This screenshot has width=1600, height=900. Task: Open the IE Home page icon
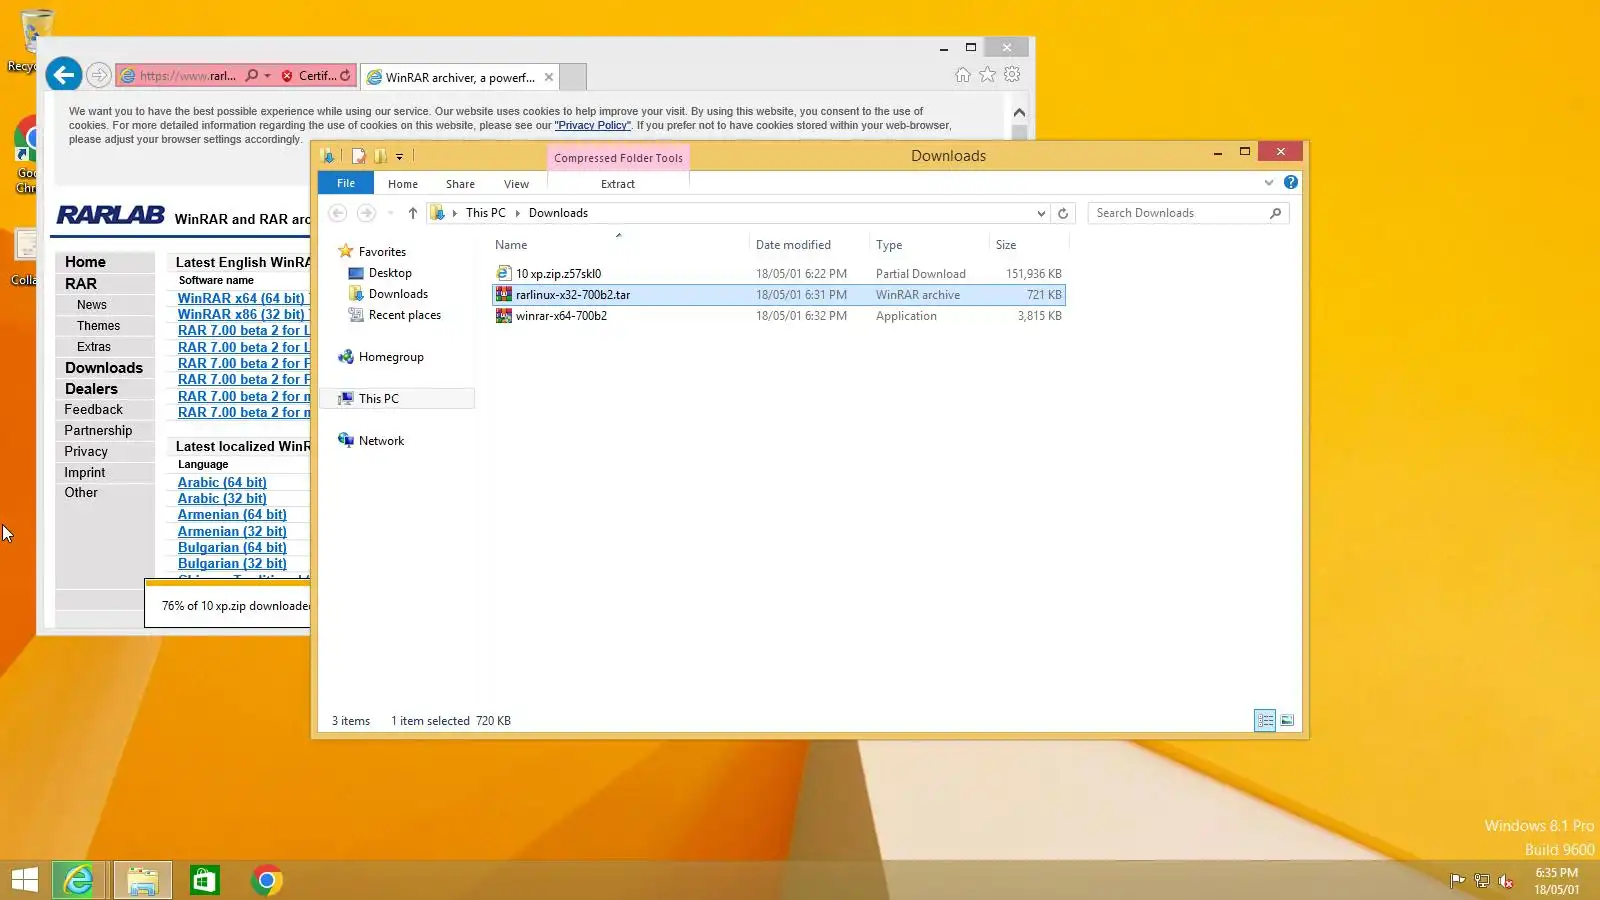coord(962,75)
